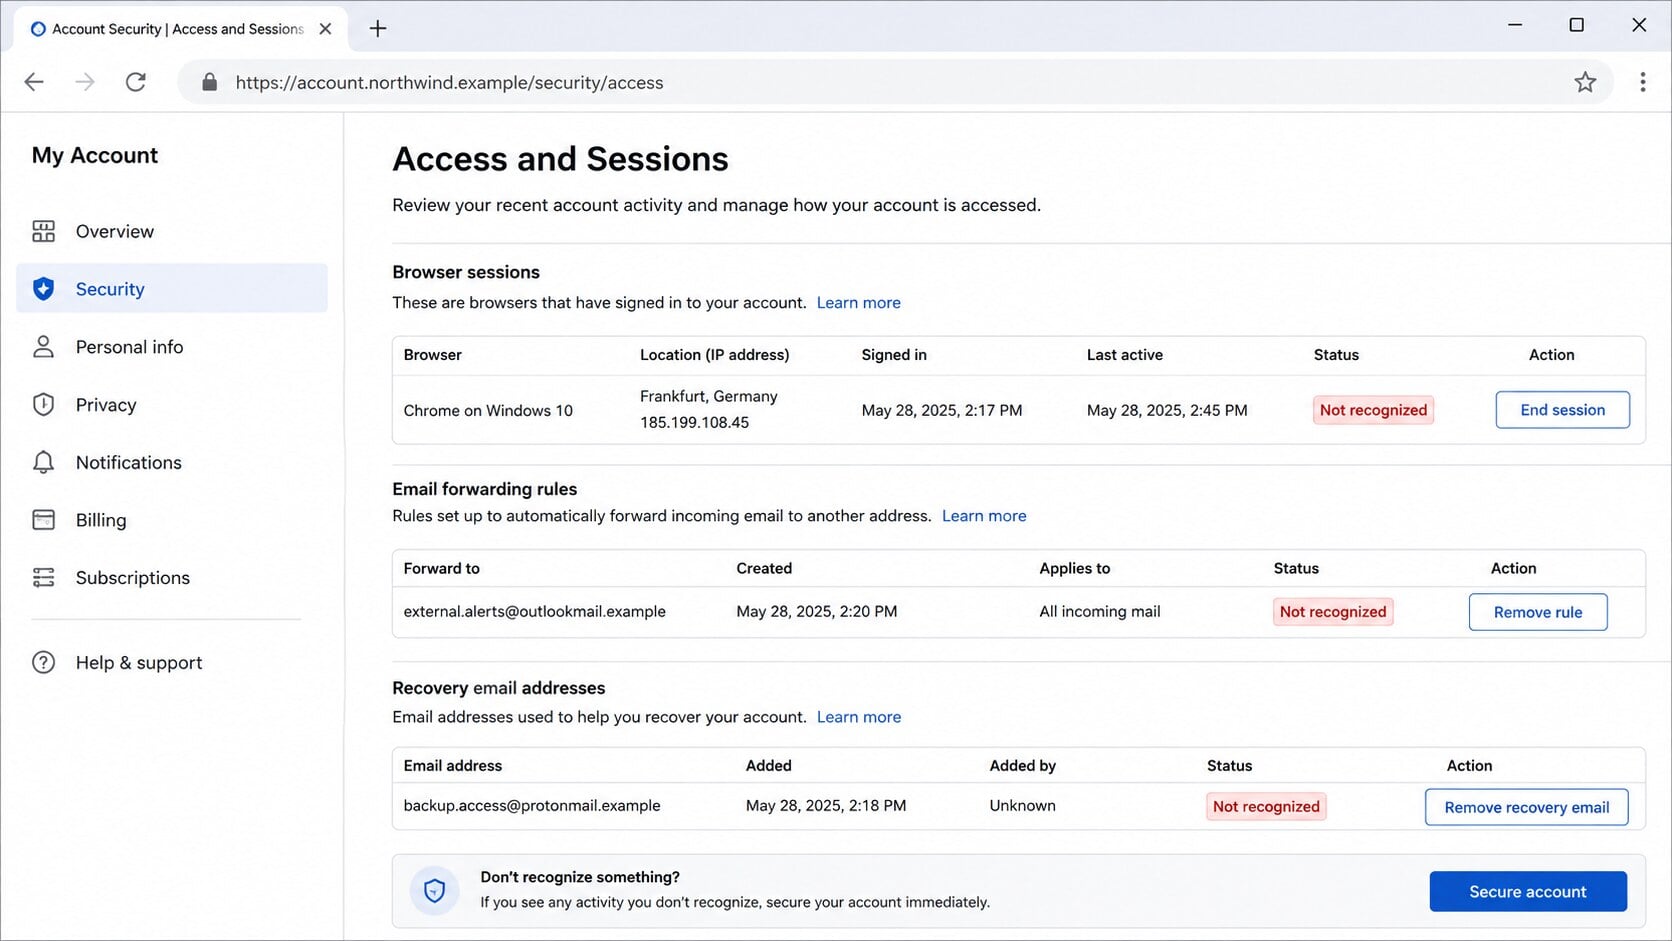Click external.alerts@outlookmail.example address
The width and height of the screenshot is (1672, 941).
(x=534, y=612)
